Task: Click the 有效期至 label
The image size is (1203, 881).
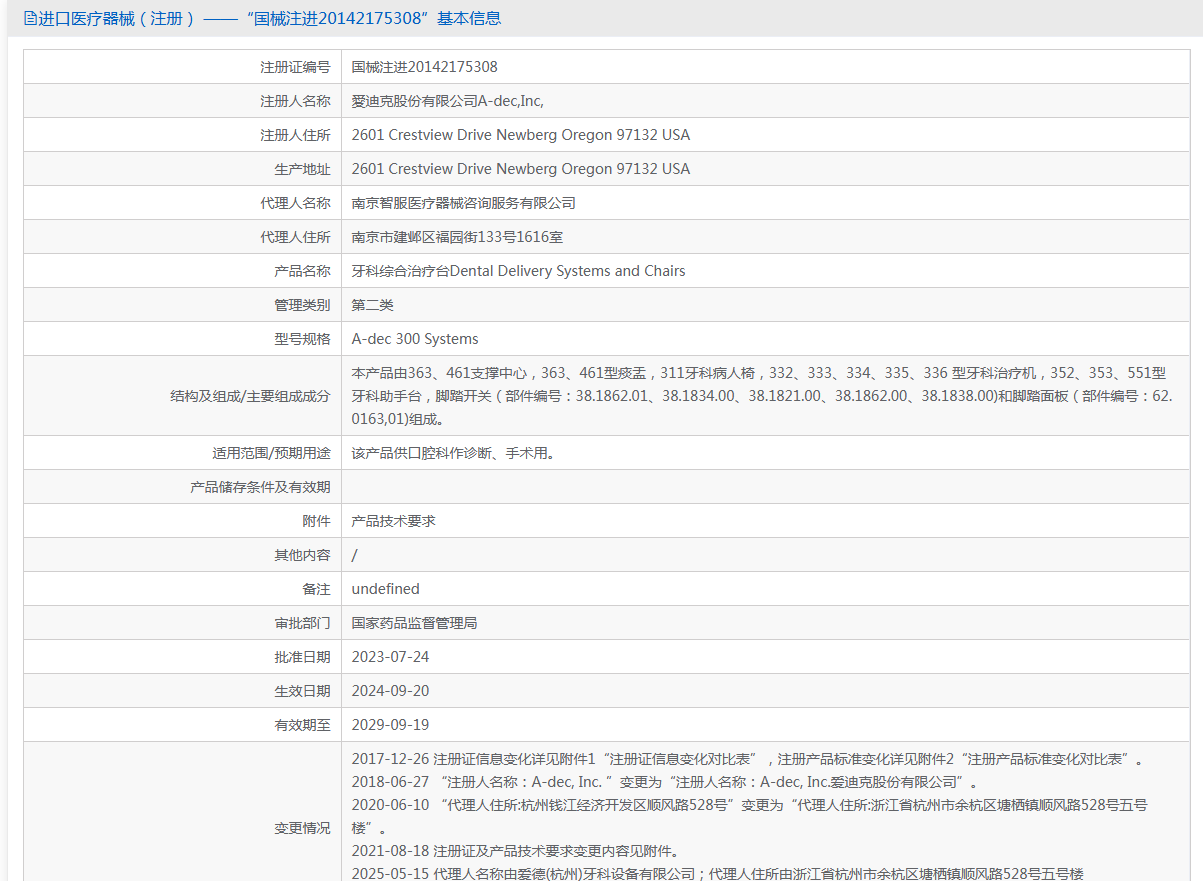Action: pos(302,725)
